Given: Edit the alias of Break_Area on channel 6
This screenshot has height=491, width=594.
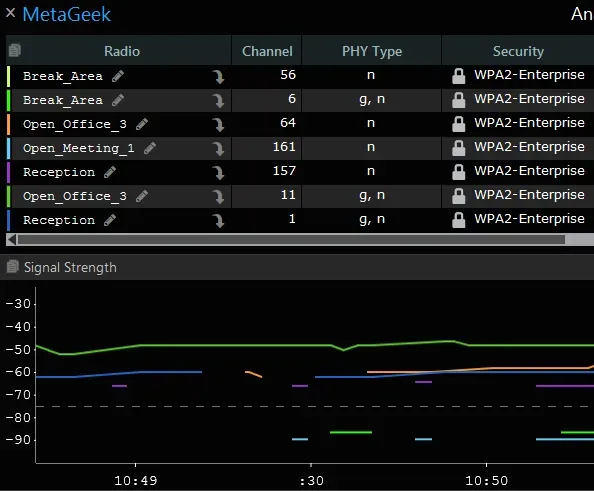Looking at the screenshot, I should [x=118, y=100].
